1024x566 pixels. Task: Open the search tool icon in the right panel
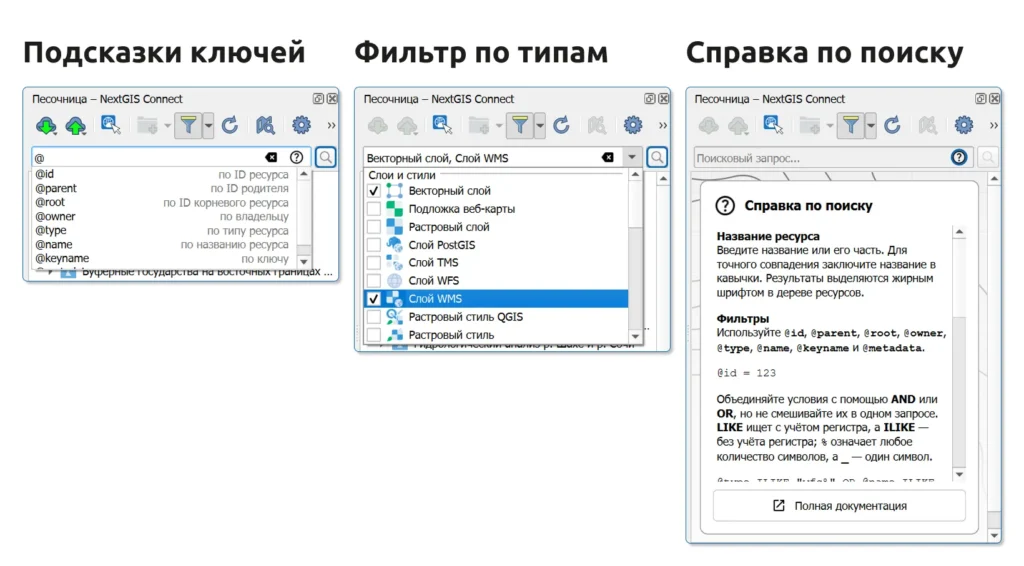click(x=773, y=125)
